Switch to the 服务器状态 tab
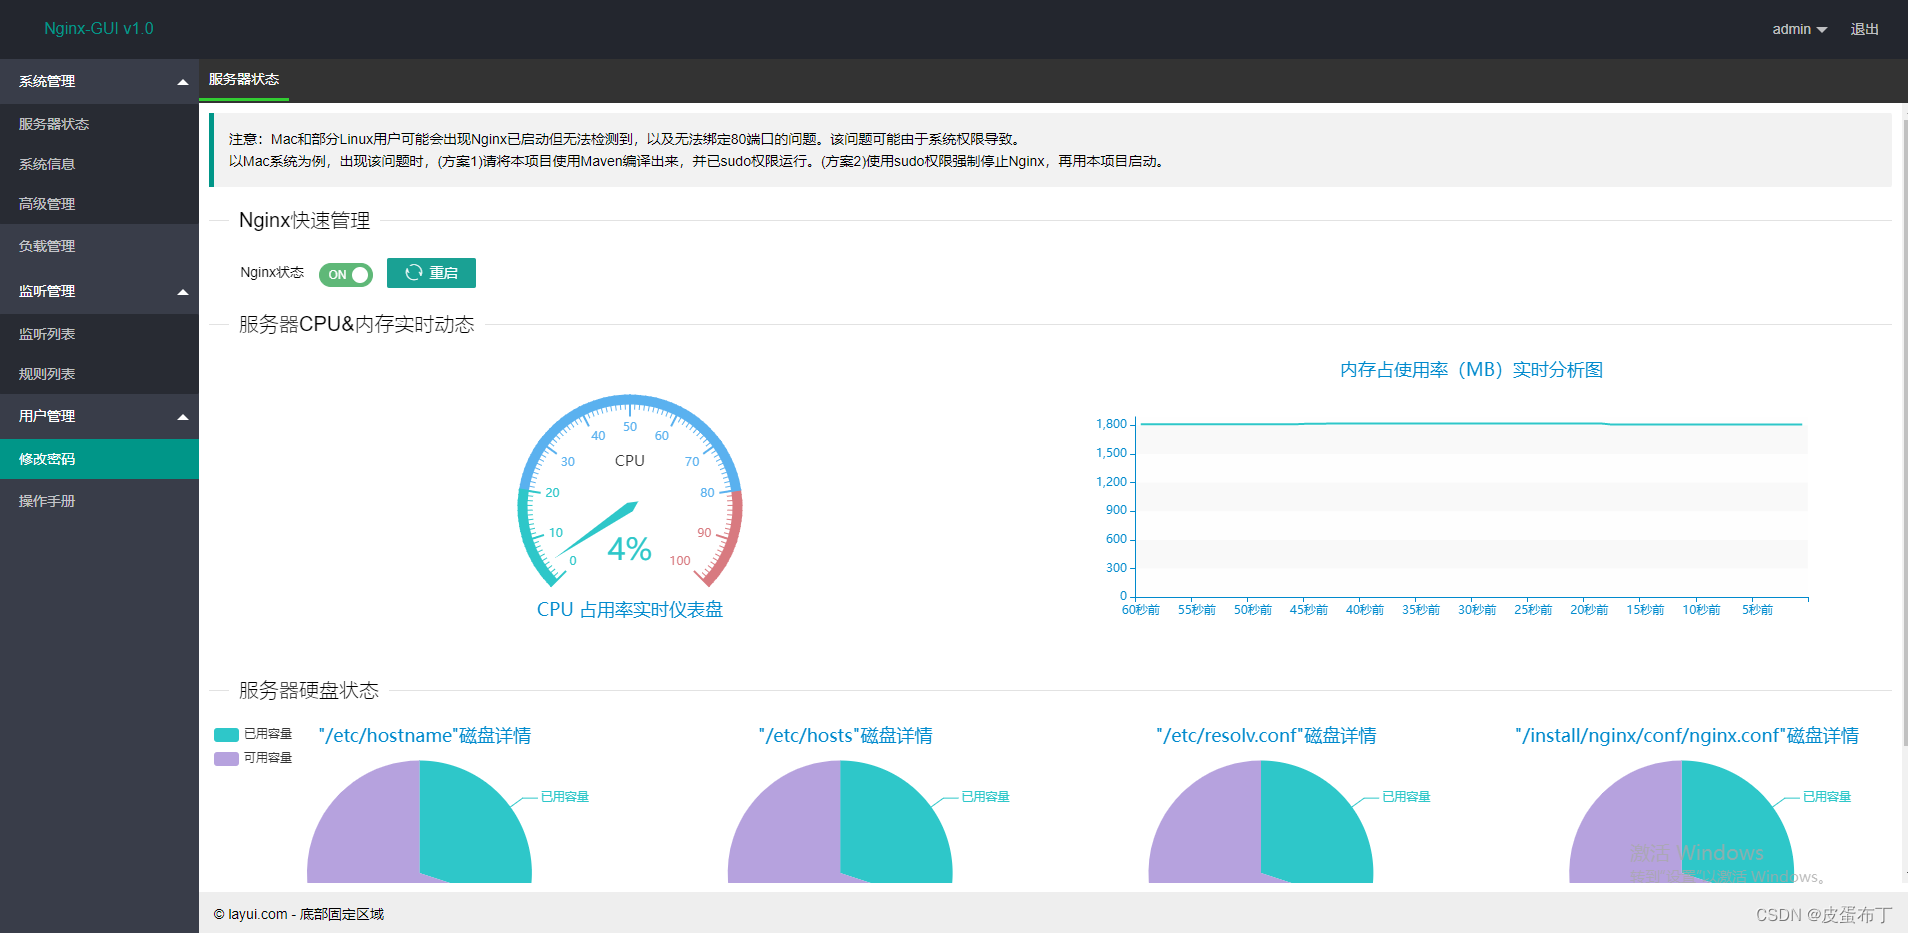The height and width of the screenshot is (933, 1908). coord(244,80)
